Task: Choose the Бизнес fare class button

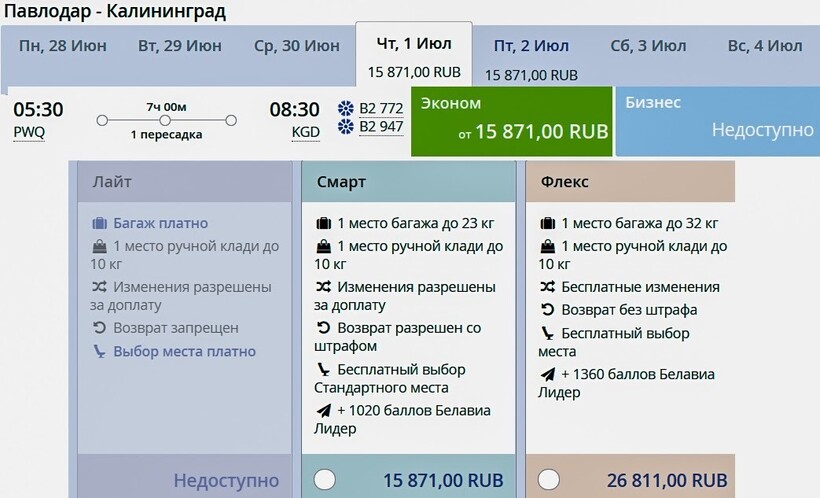Action: coord(718,121)
